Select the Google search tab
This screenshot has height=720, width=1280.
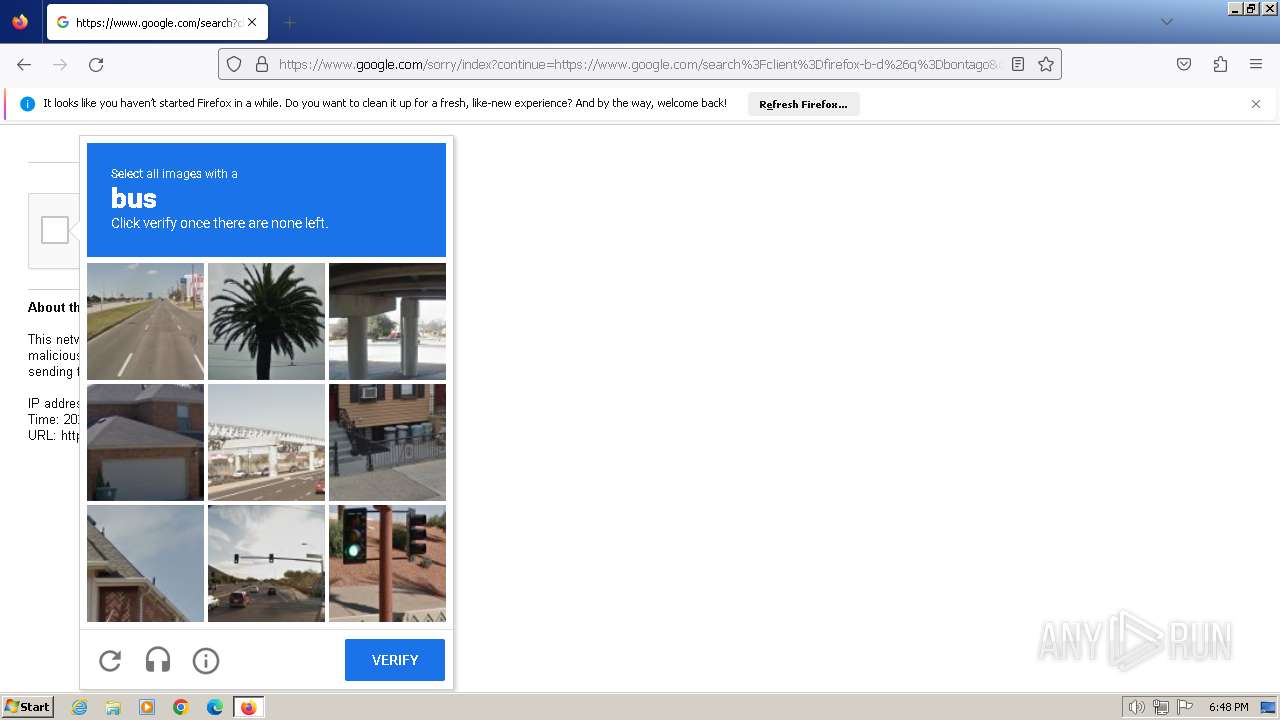pyautogui.click(x=157, y=22)
